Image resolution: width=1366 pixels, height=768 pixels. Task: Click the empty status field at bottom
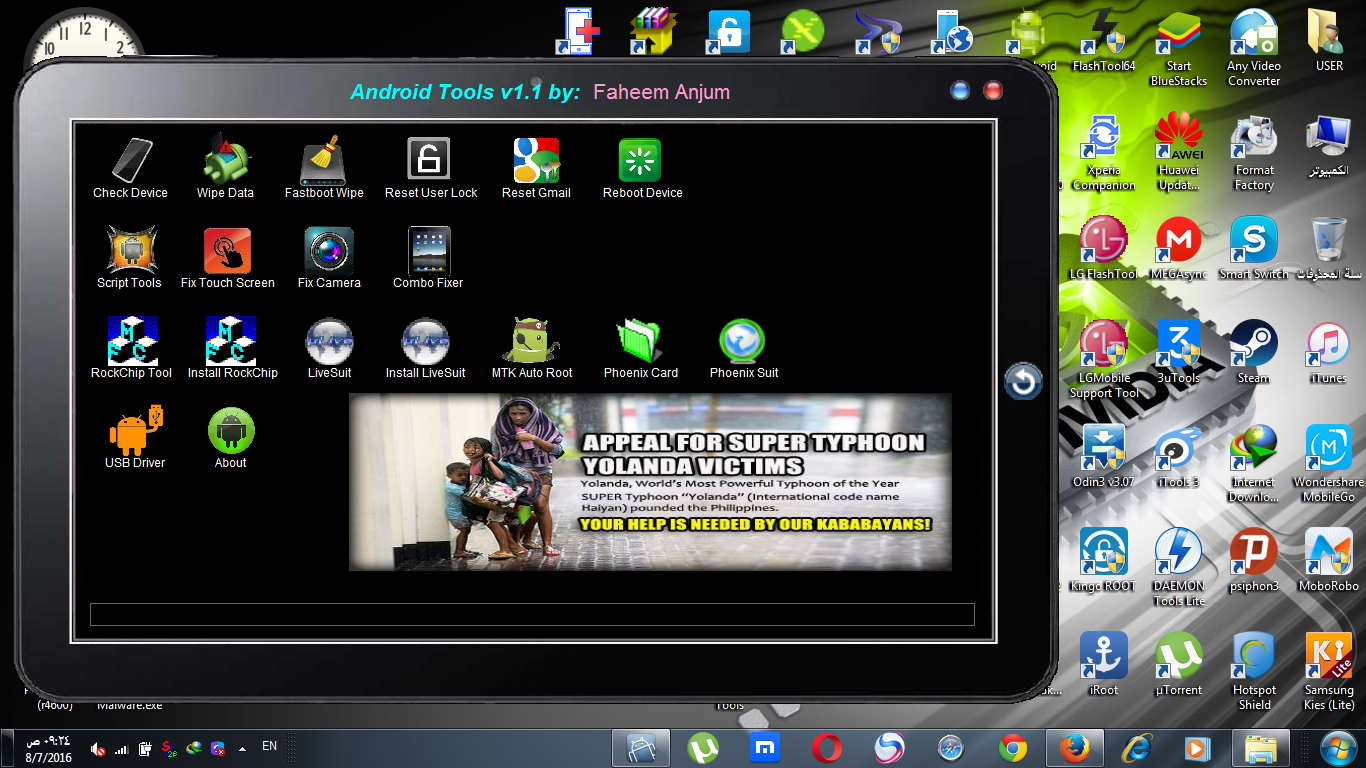532,614
